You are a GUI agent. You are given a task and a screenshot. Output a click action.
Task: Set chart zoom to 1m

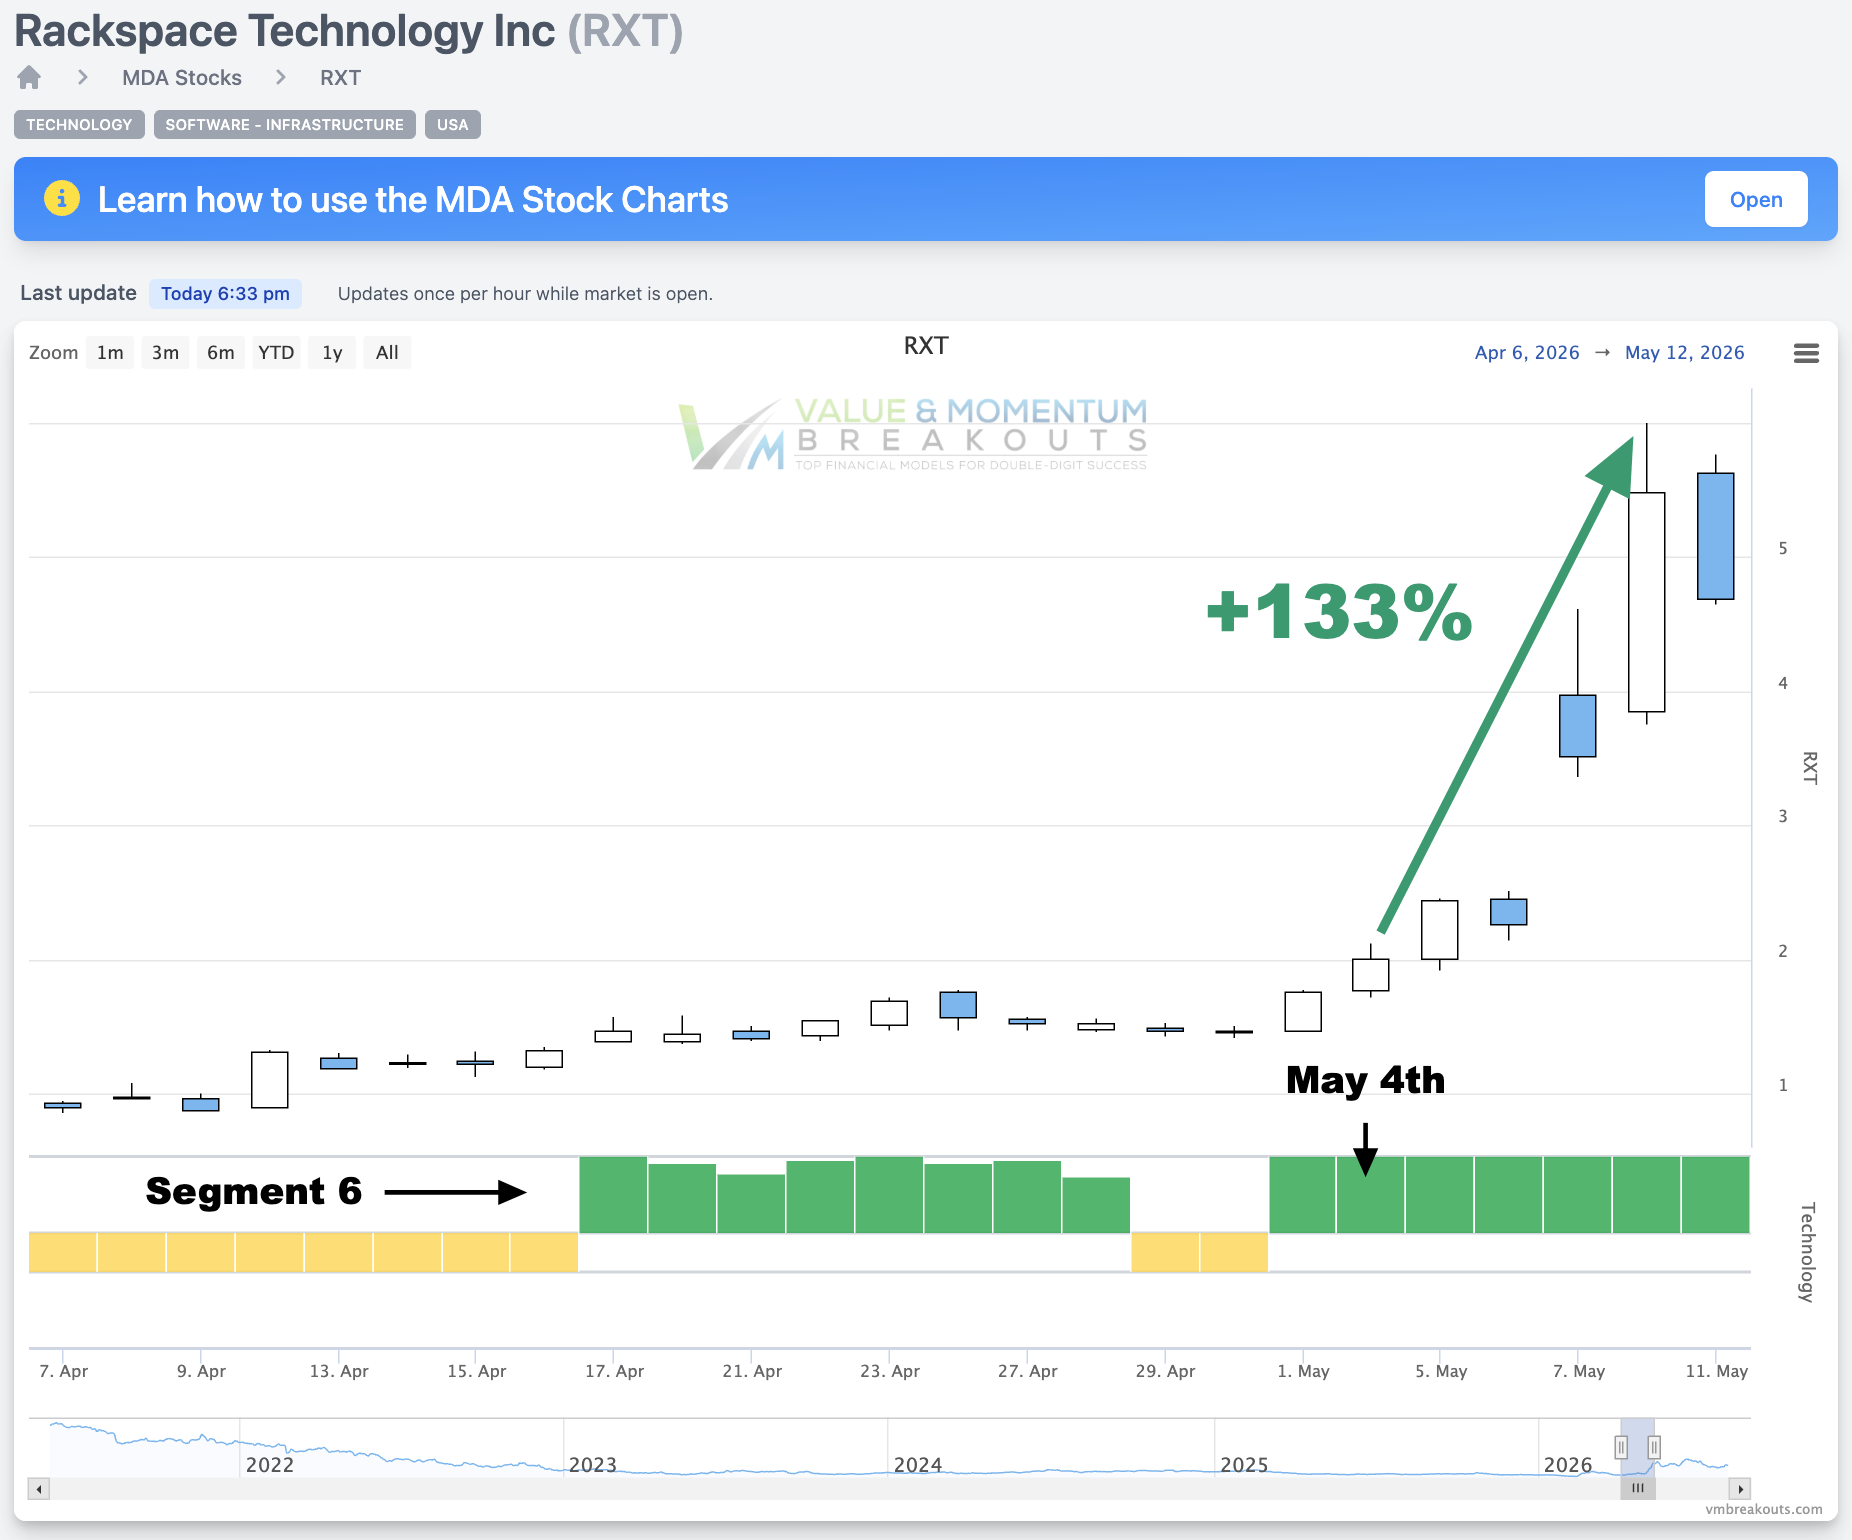pyautogui.click(x=110, y=352)
